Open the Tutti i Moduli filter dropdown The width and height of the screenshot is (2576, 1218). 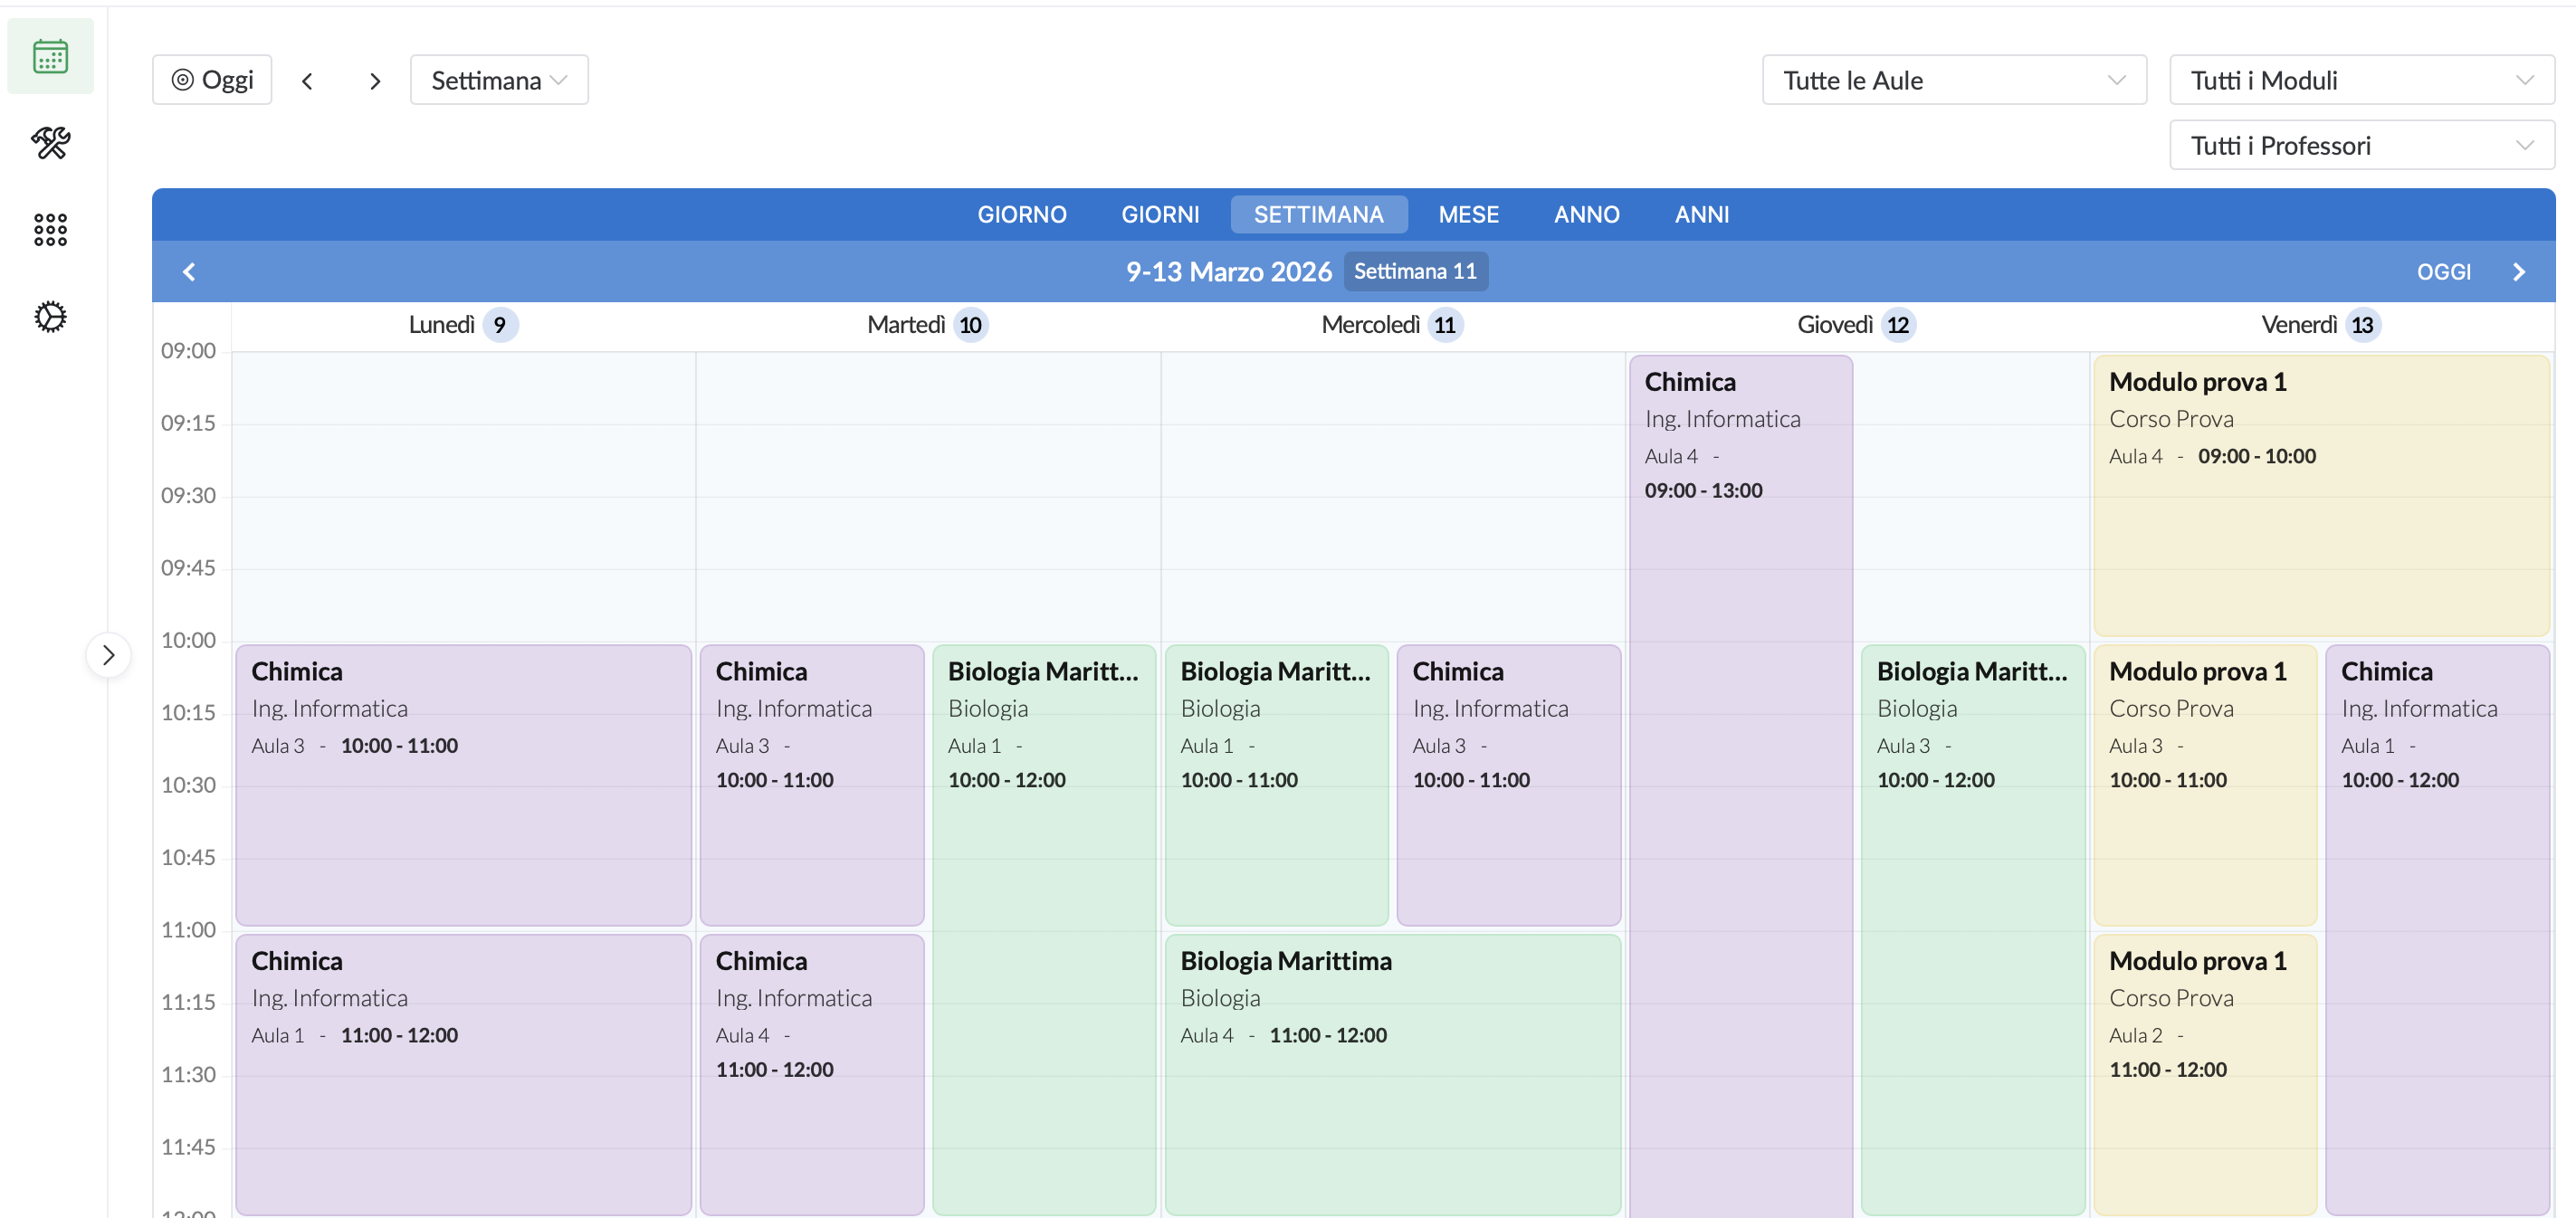(x=2362, y=80)
